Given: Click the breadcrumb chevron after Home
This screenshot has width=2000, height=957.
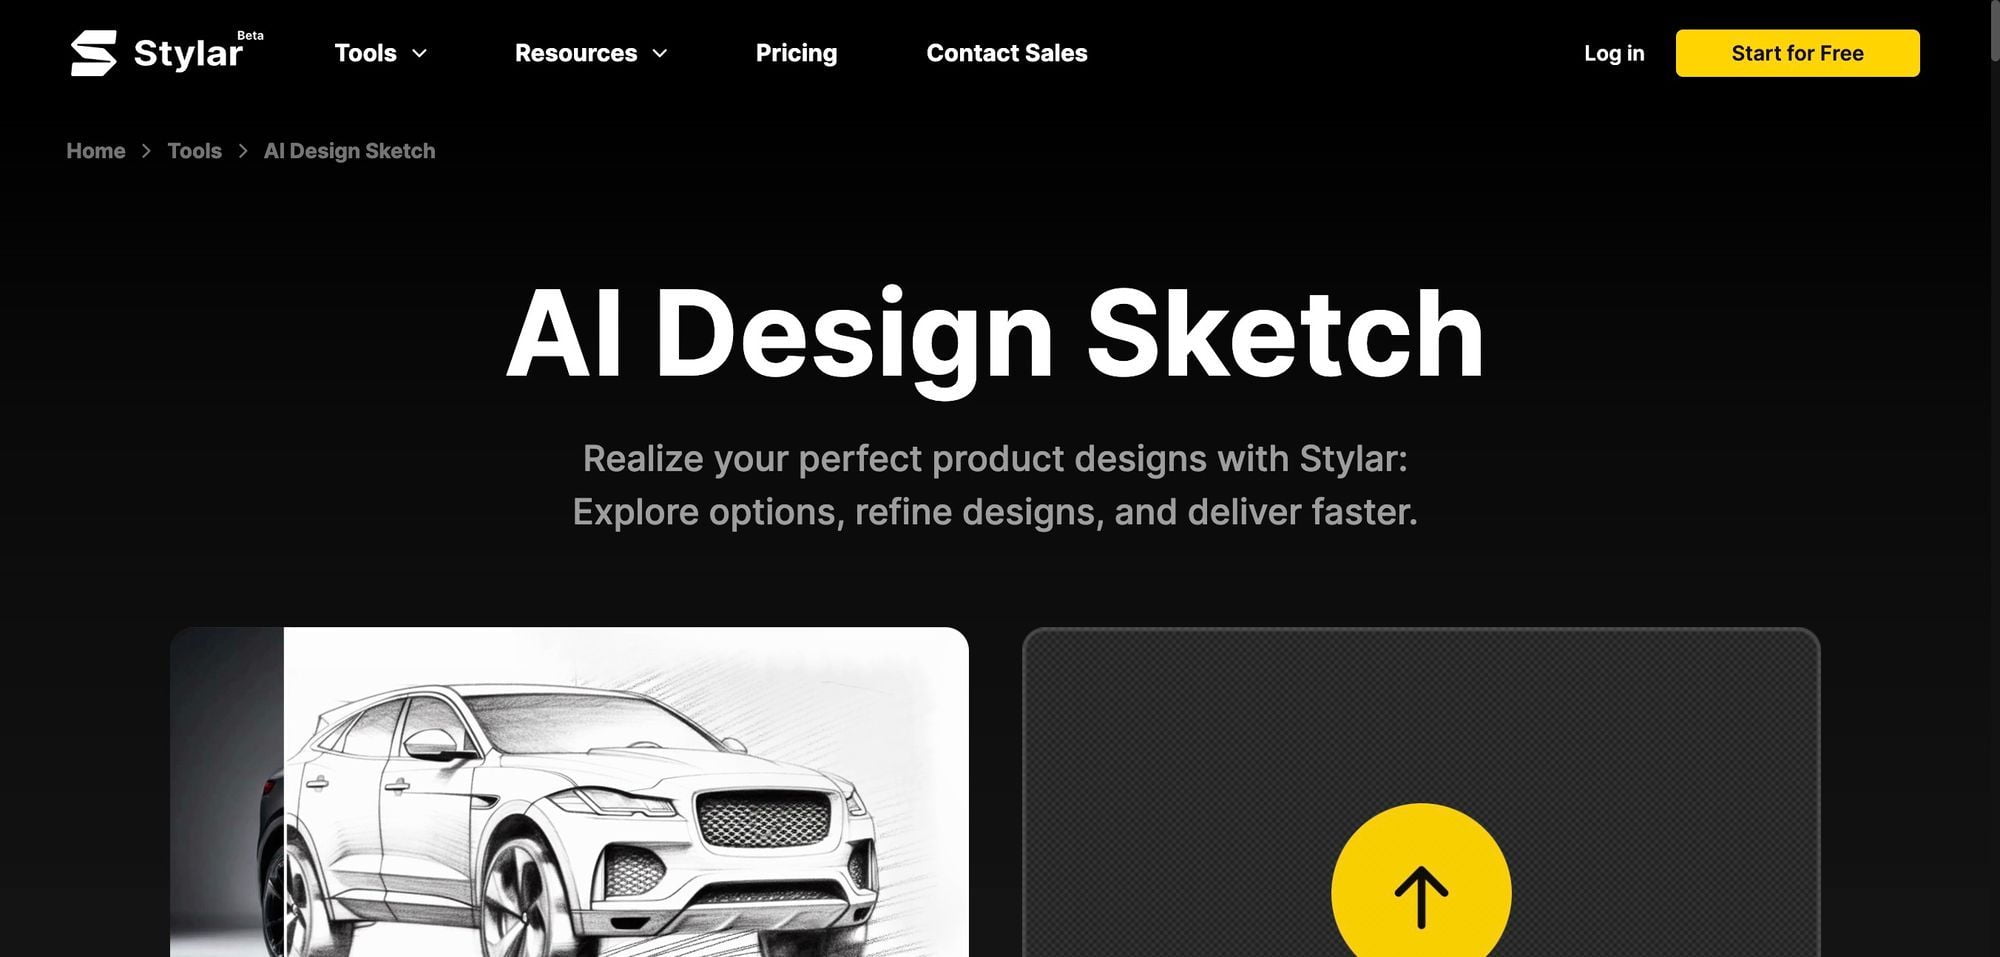Looking at the screenshot, I should pos(146,151).
